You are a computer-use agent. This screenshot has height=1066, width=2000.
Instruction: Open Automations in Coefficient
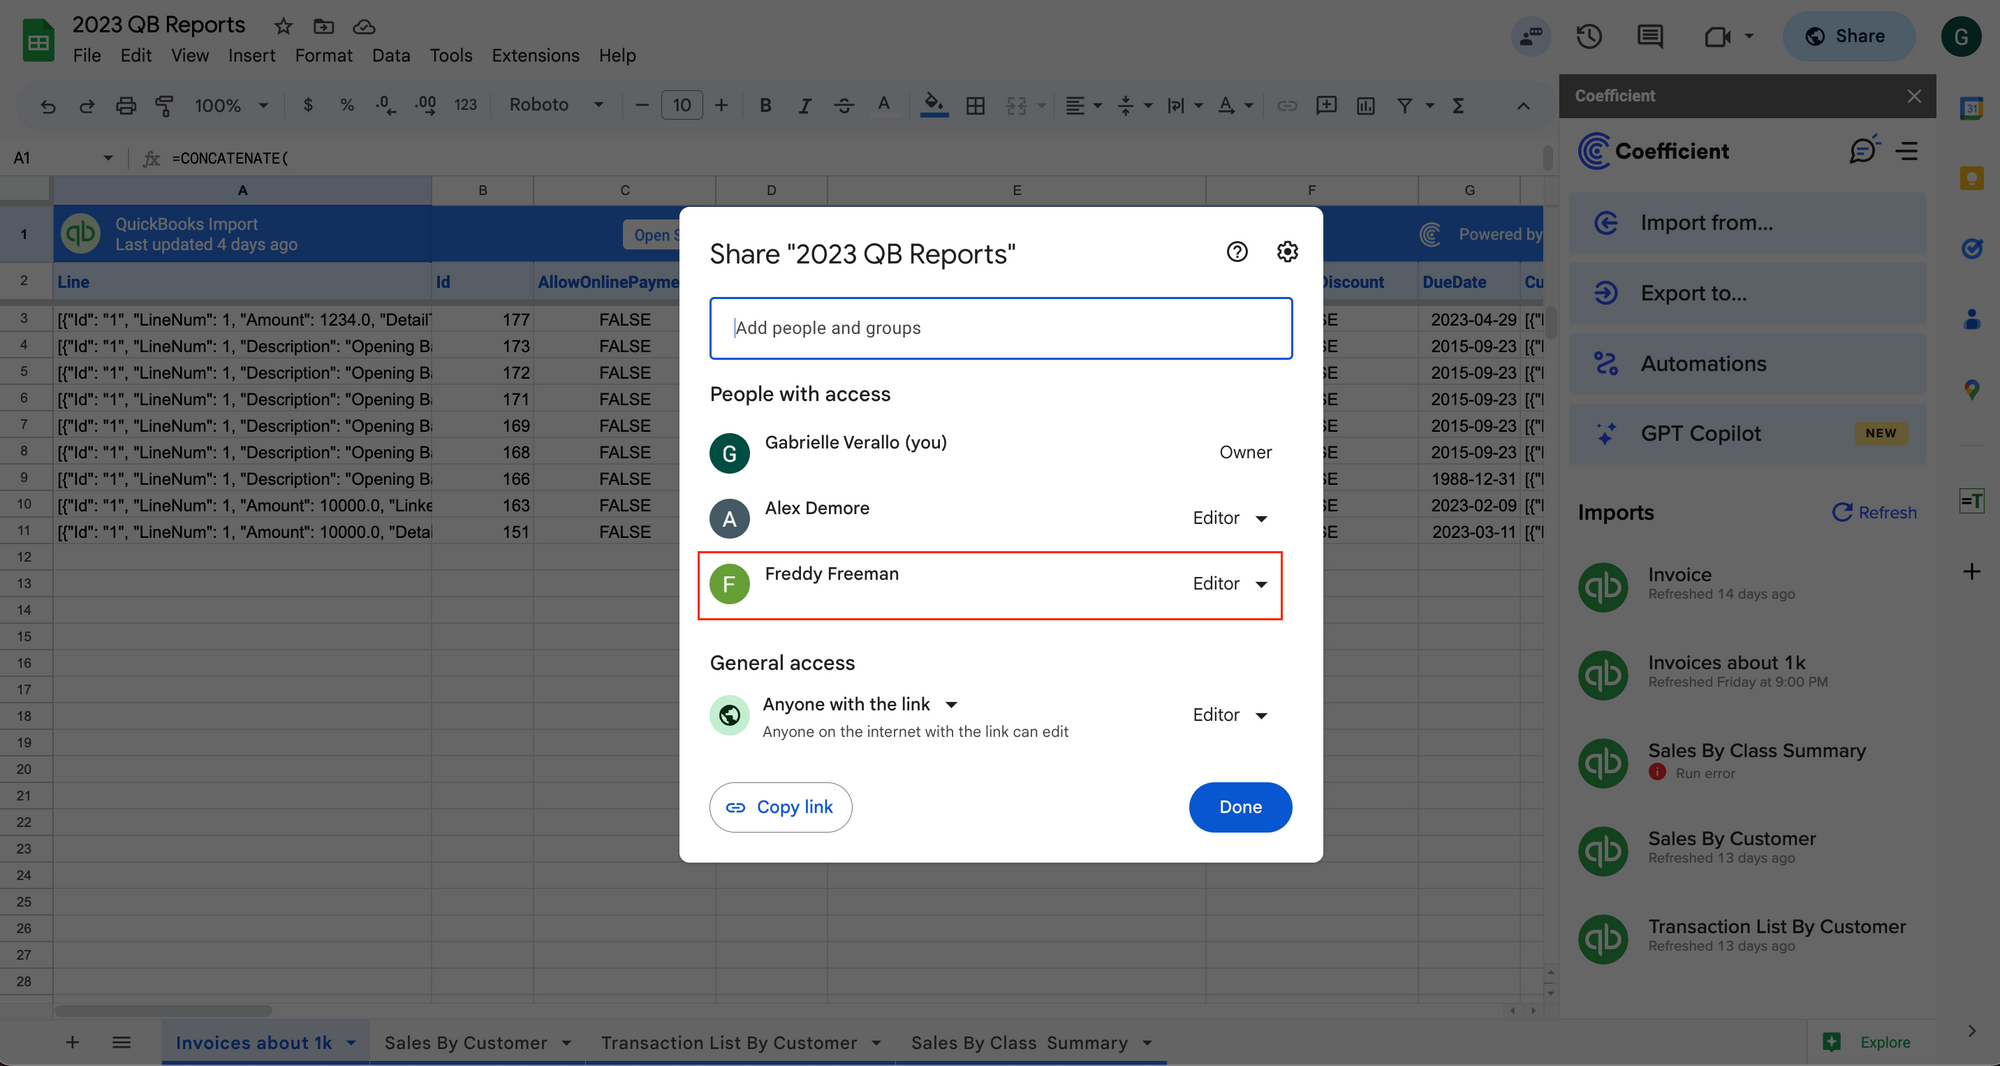coord(1747,364)
